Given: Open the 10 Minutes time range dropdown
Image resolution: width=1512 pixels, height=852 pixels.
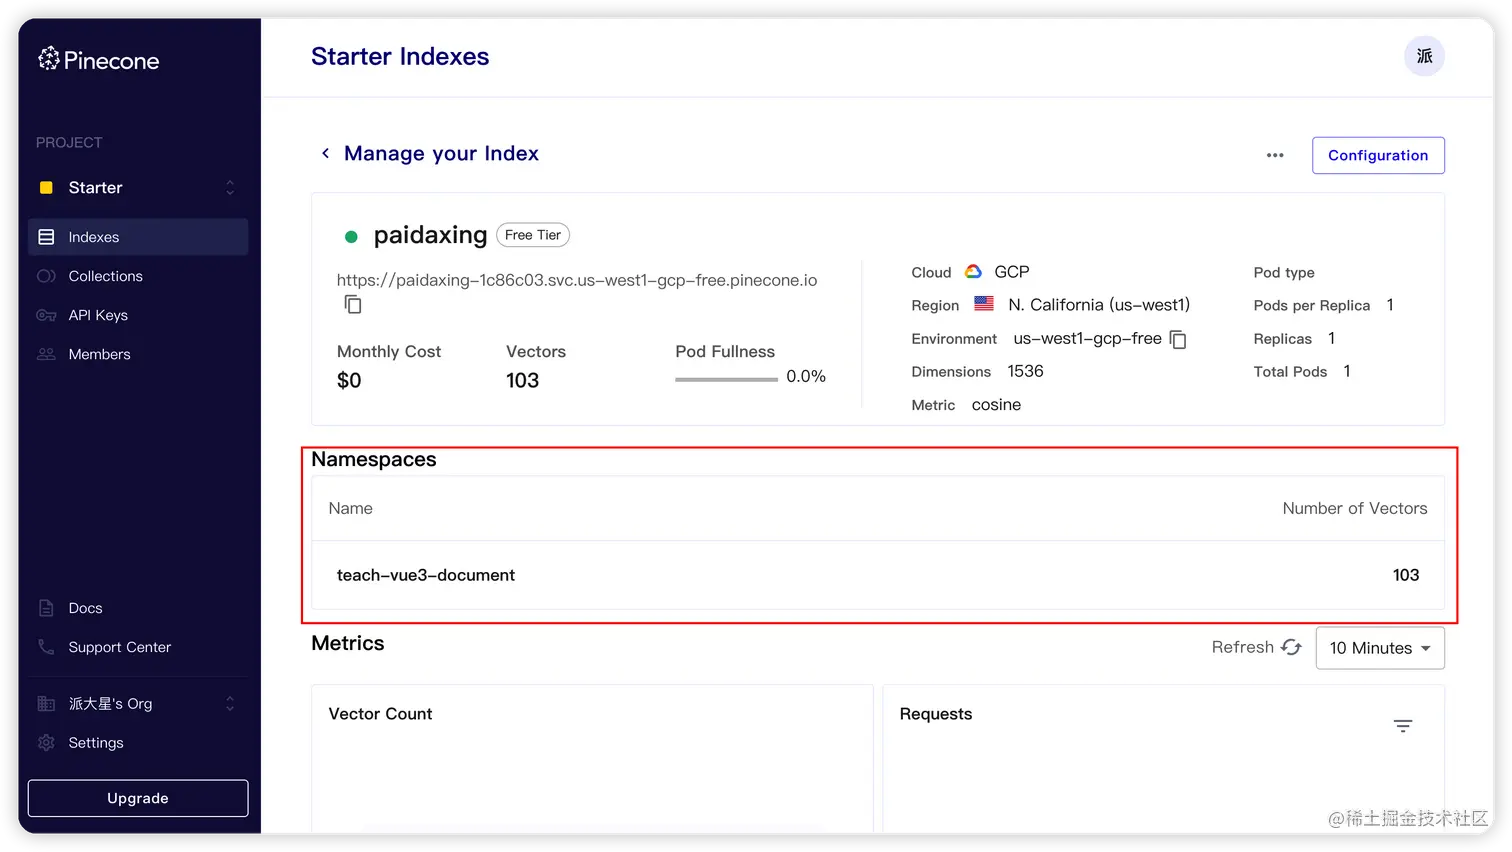Looking at the screenshot, I should (1380, 648).
